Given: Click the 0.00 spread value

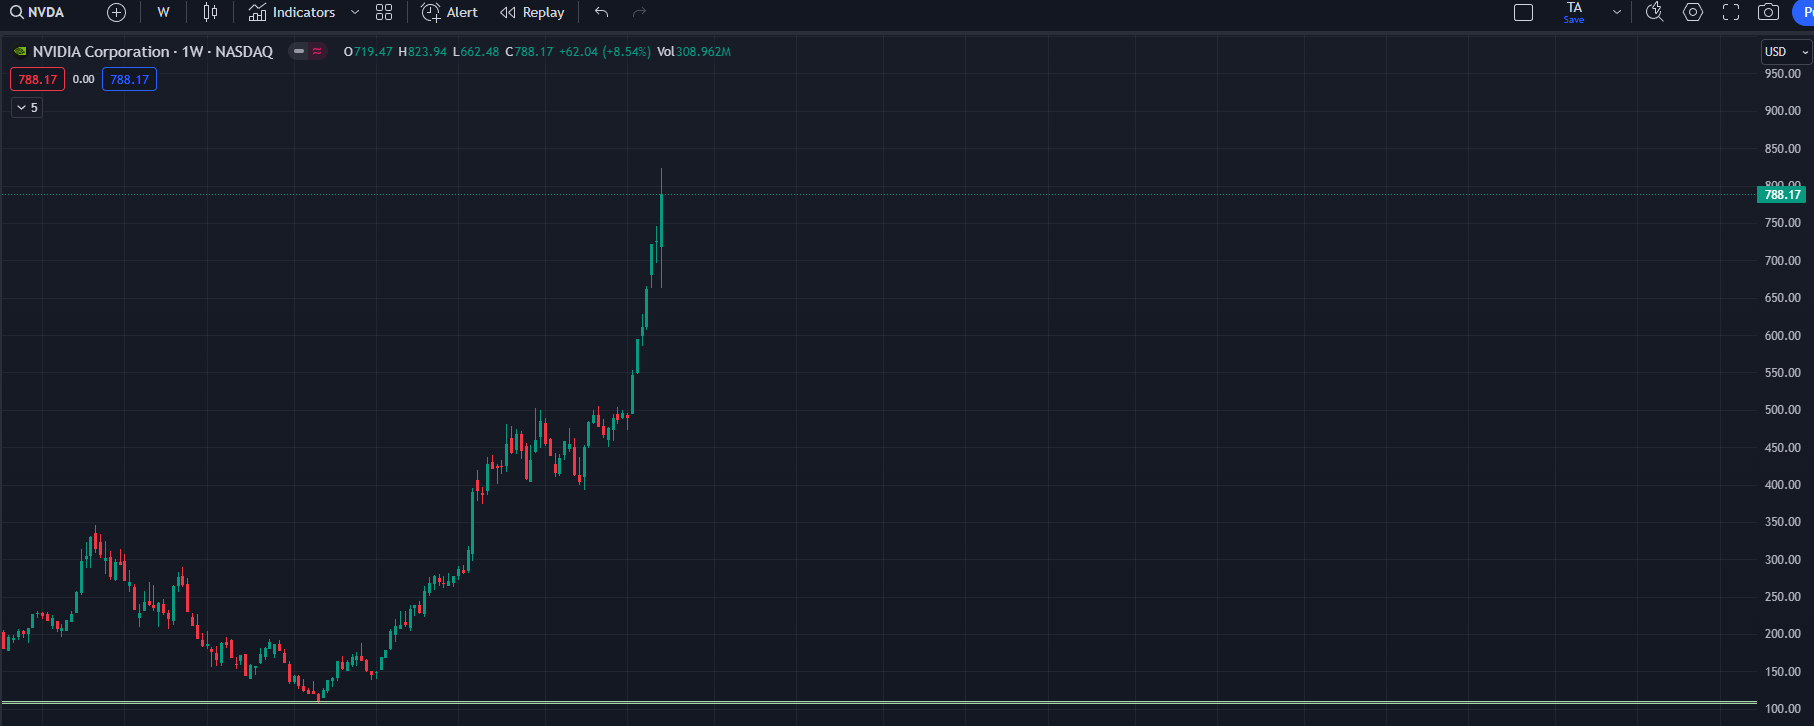Looking at the screenshot, I should tap(84, 79).
